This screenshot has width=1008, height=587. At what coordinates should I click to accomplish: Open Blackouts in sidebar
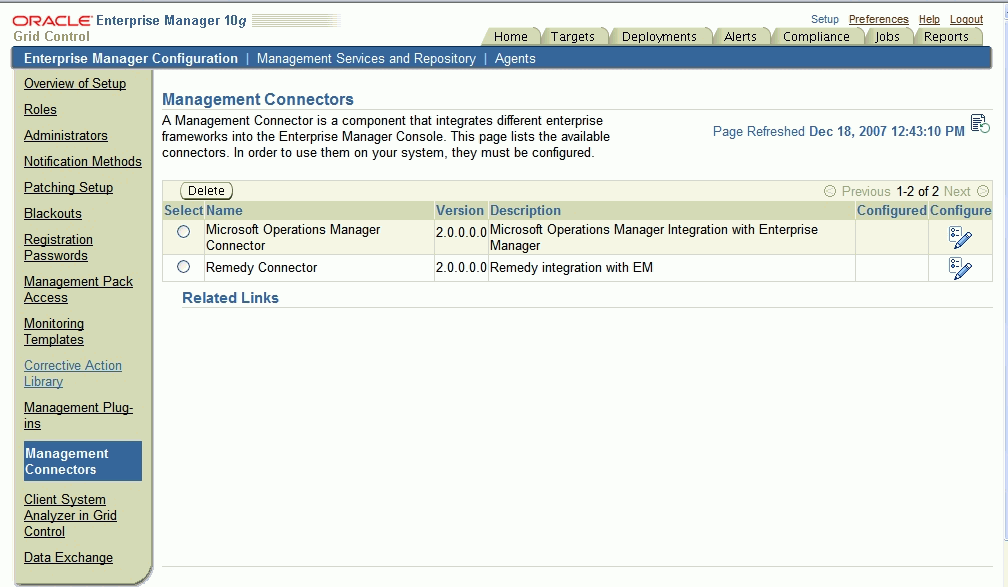(53, 213)
